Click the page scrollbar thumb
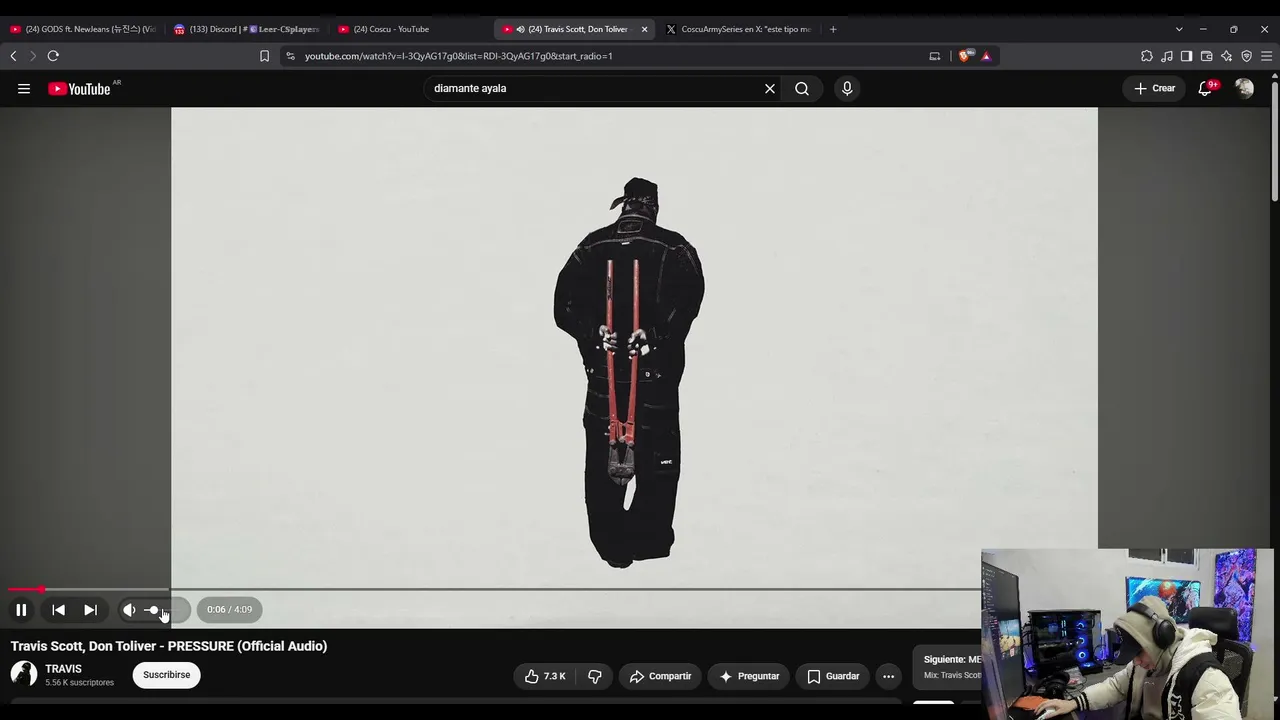 1275,140
